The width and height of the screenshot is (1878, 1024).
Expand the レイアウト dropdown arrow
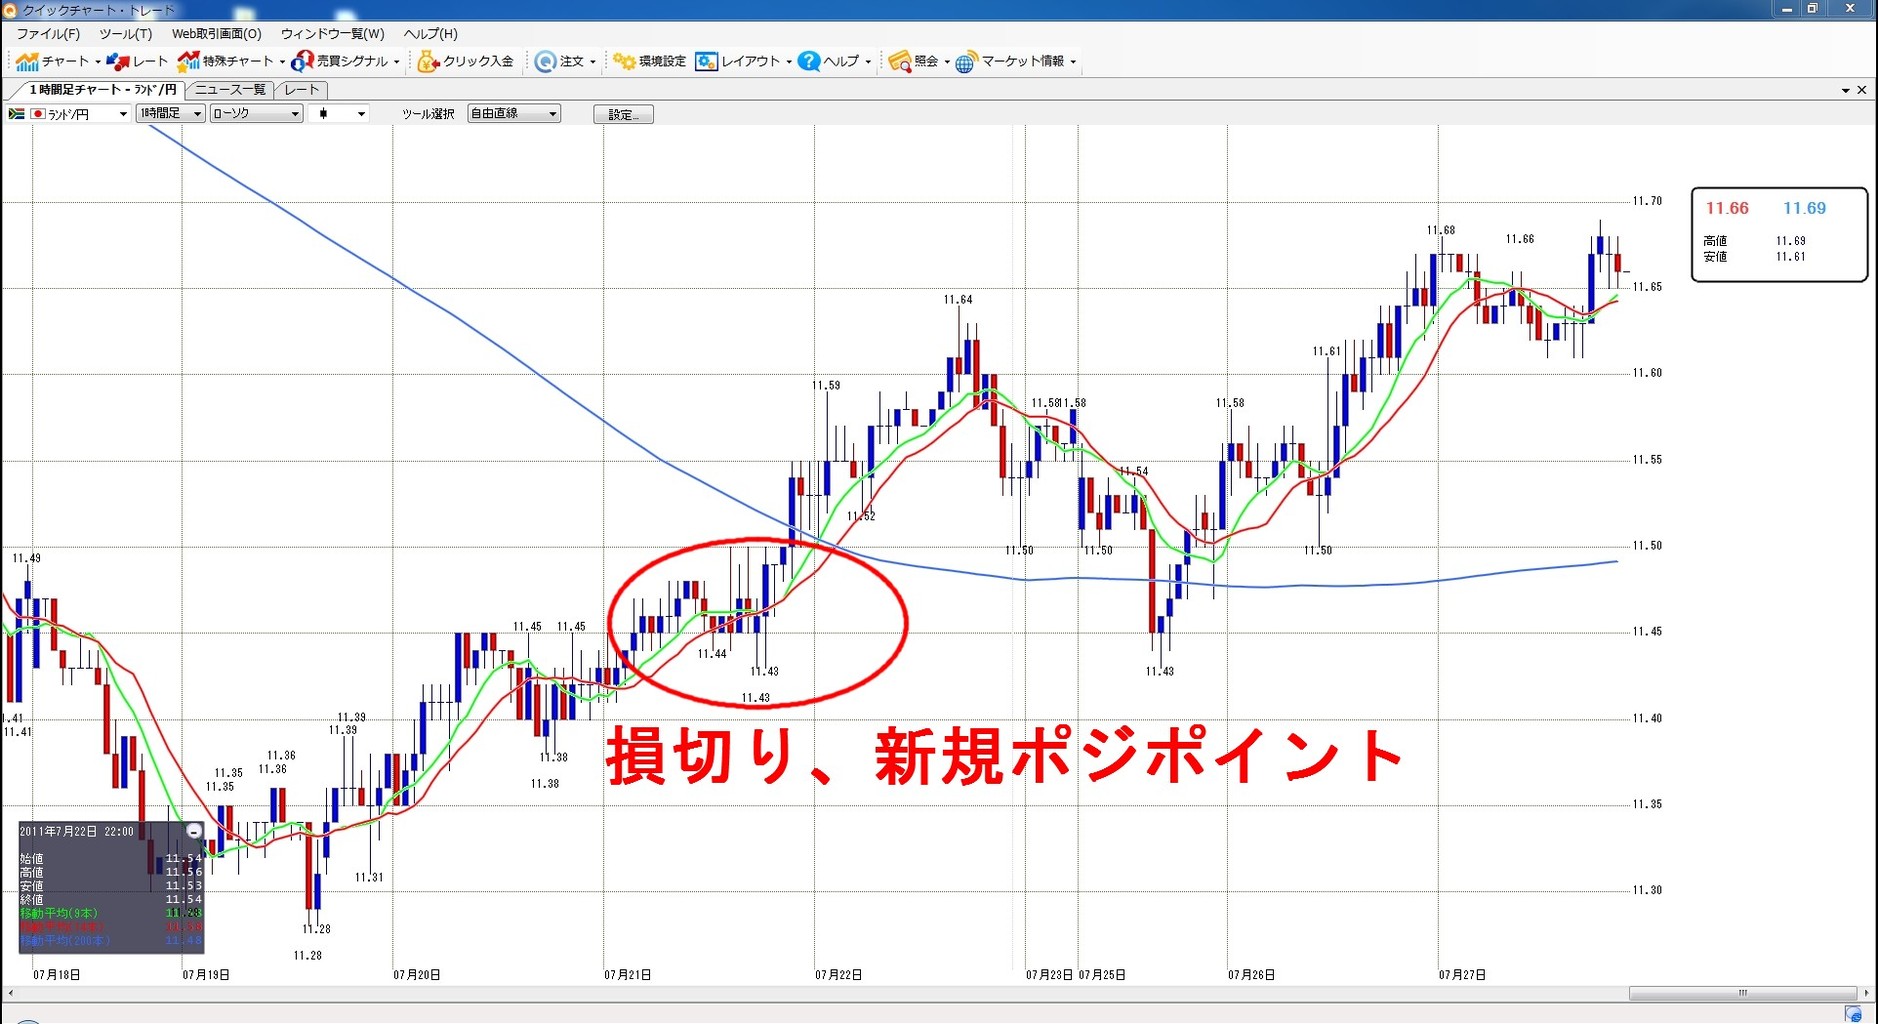point(788,62)
